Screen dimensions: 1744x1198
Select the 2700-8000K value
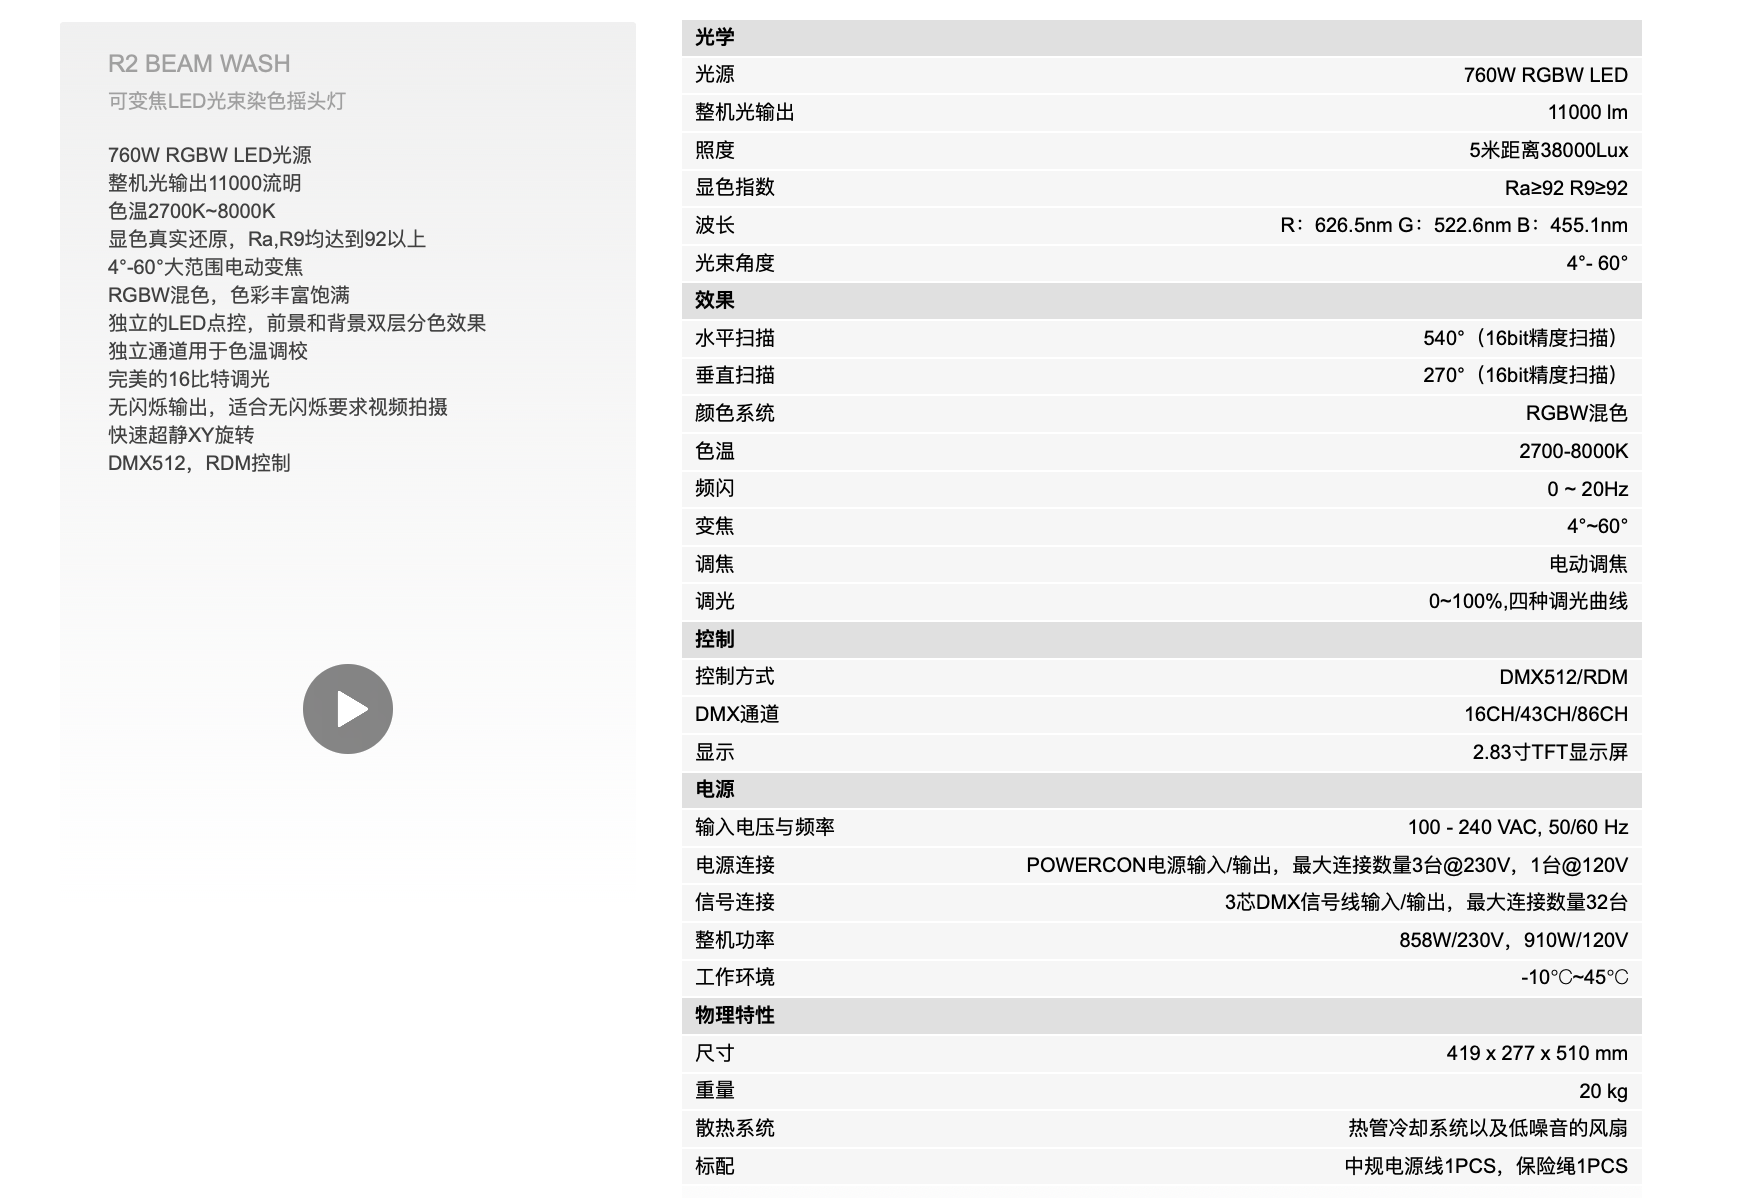click(x=1573, y=451)
